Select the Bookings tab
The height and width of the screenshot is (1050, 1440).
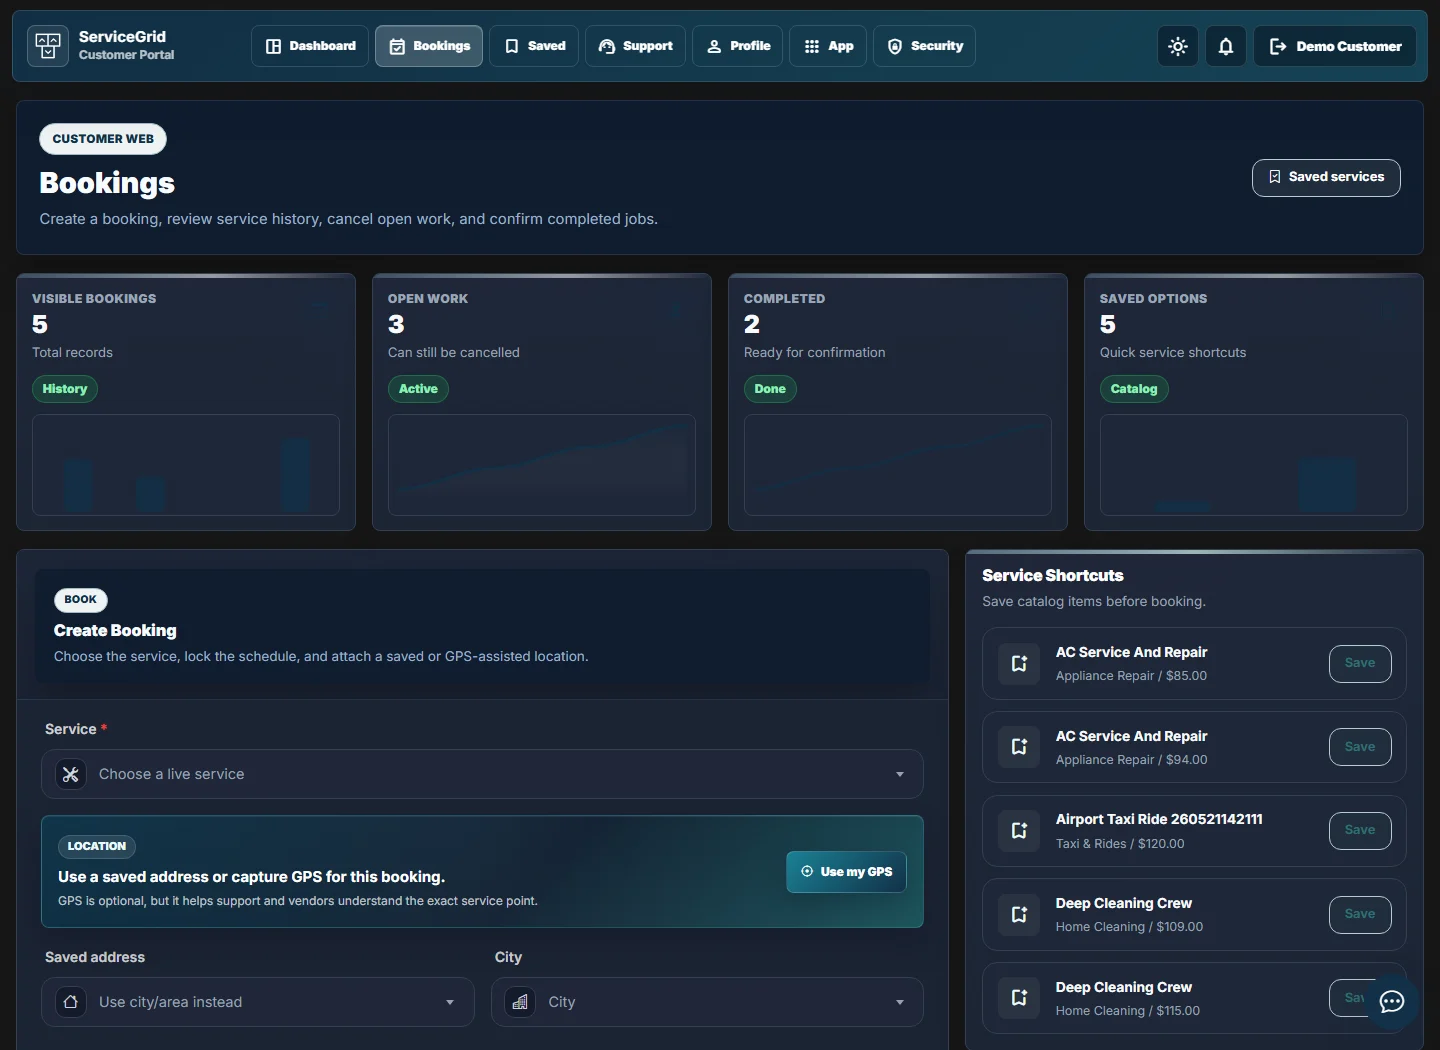429,46
